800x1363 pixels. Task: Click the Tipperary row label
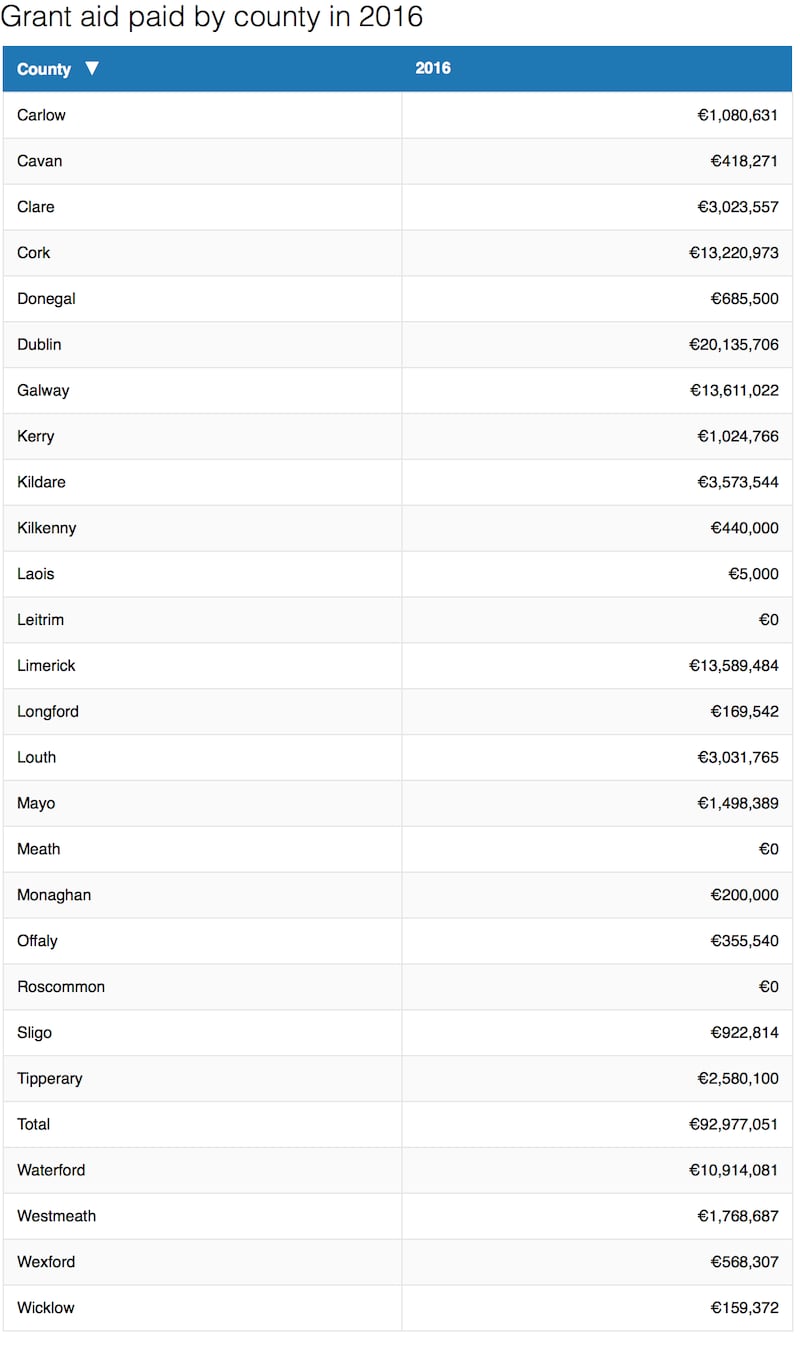click(50, 1079)
